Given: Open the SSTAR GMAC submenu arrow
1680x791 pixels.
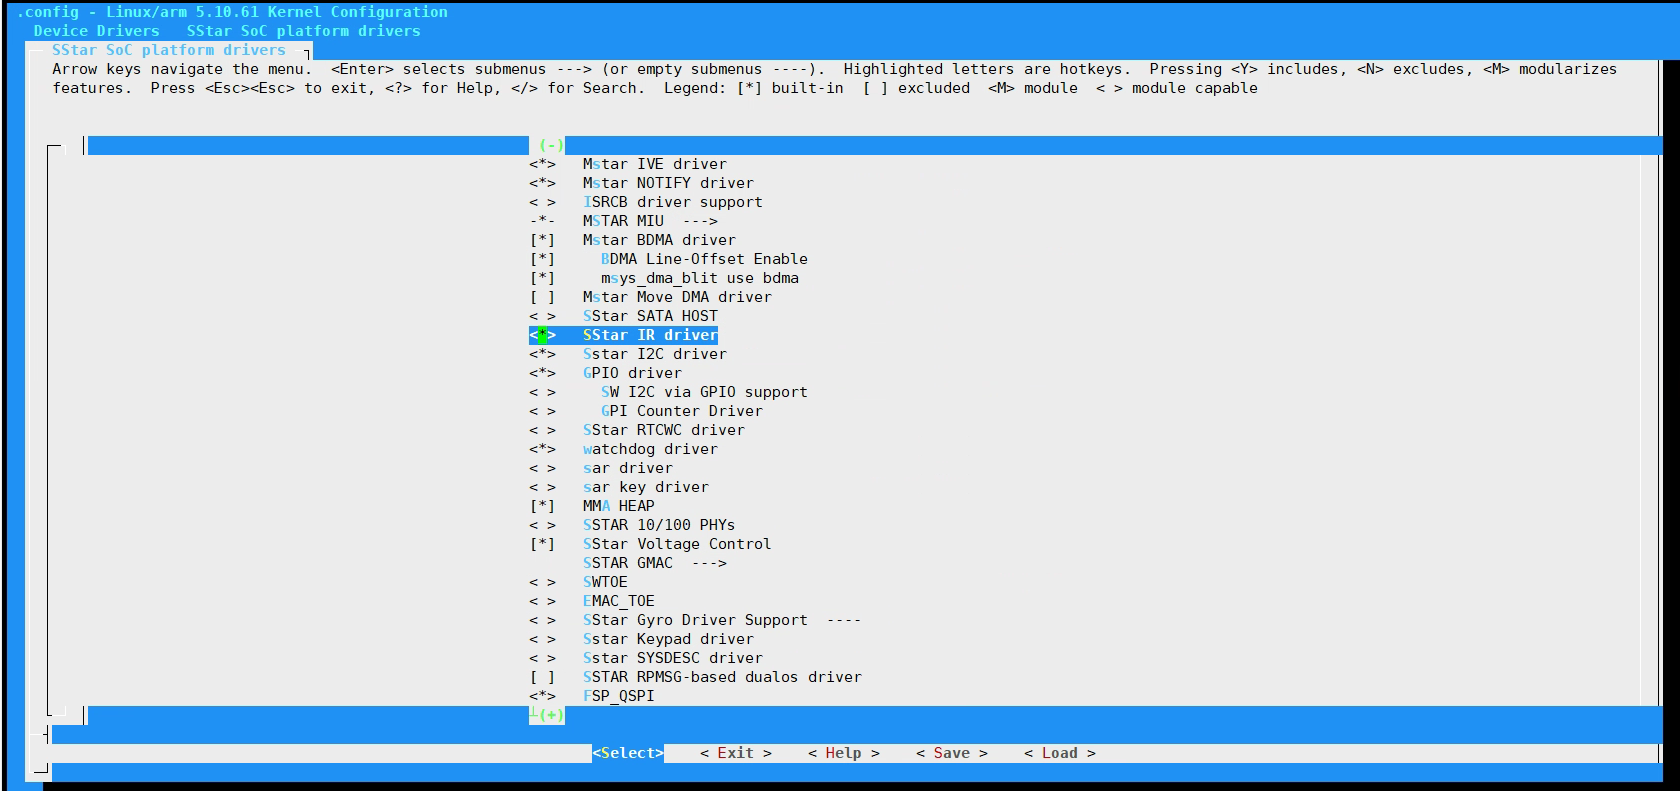Looking at the screenshot, I should click(709, 563).
